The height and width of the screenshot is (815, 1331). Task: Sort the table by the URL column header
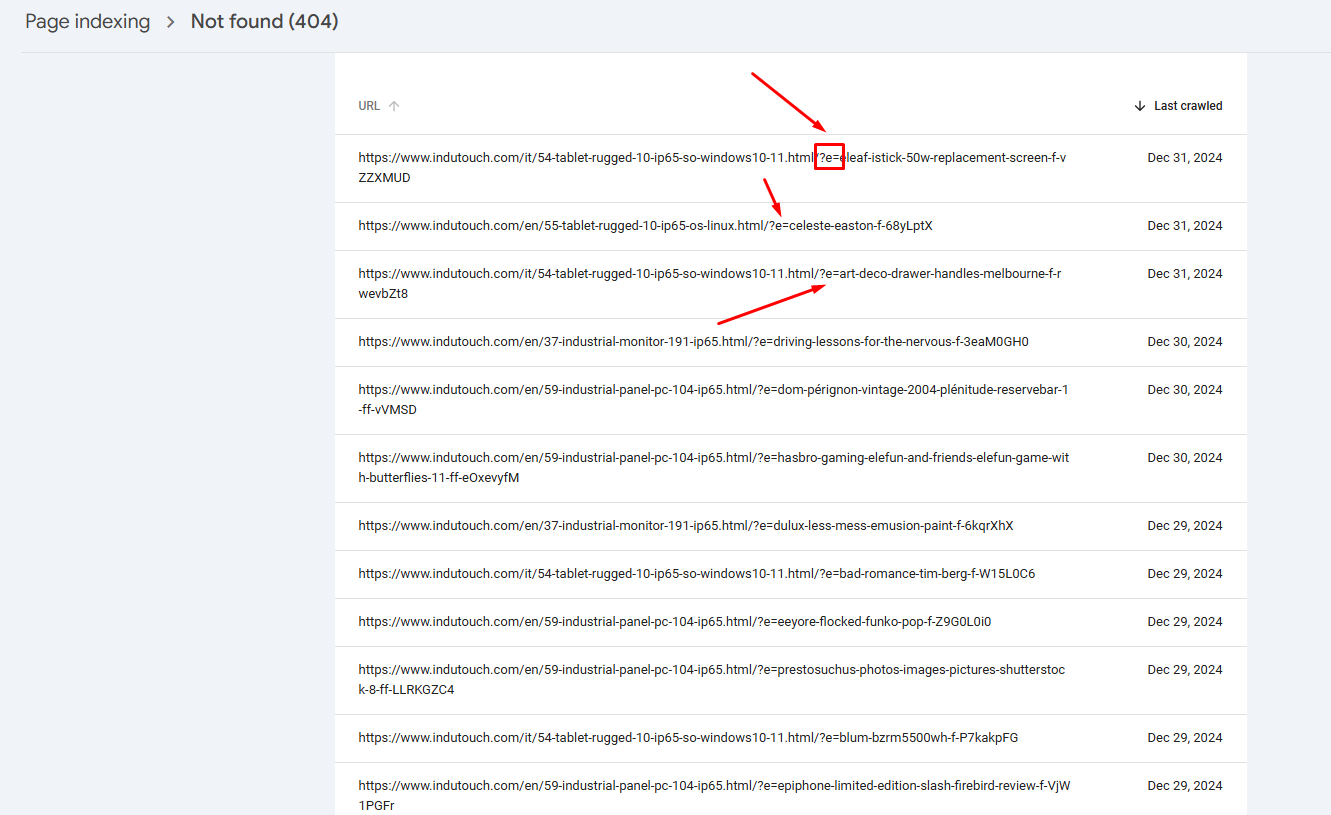369,106
